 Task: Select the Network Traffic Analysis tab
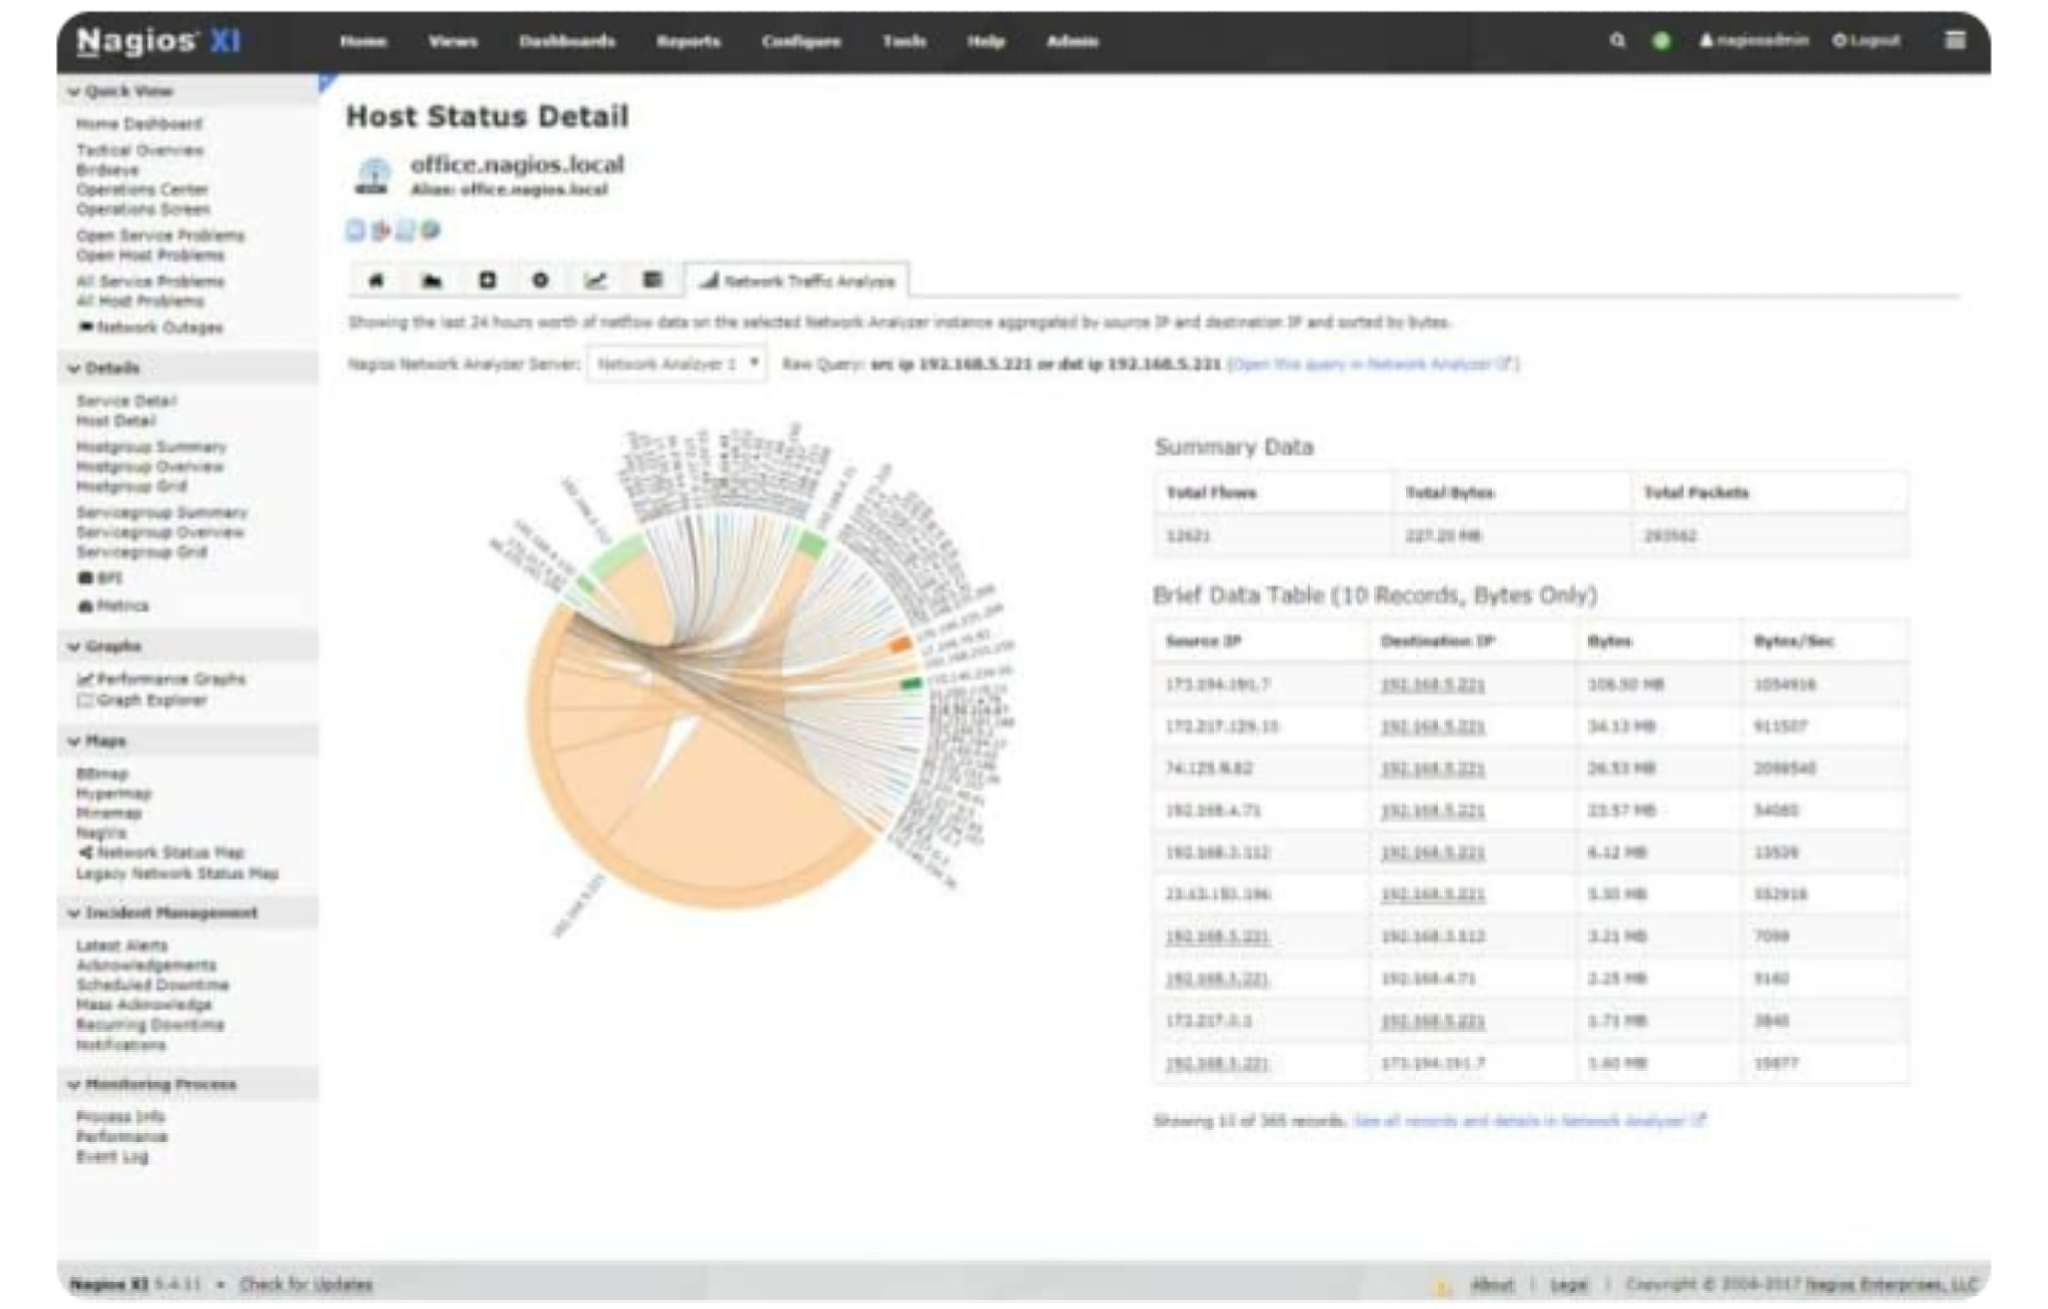797,281
